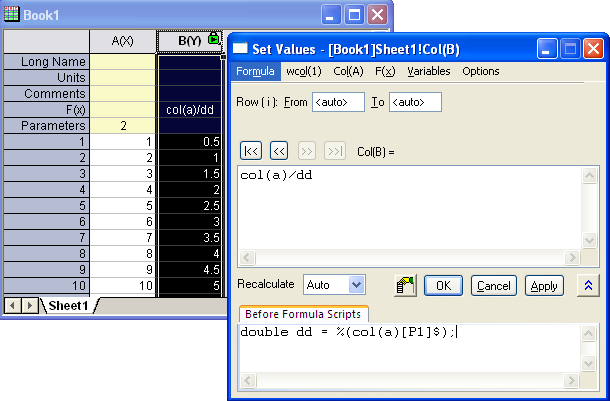Click formula box horizontal scroll right arrow

coord(572,257)
